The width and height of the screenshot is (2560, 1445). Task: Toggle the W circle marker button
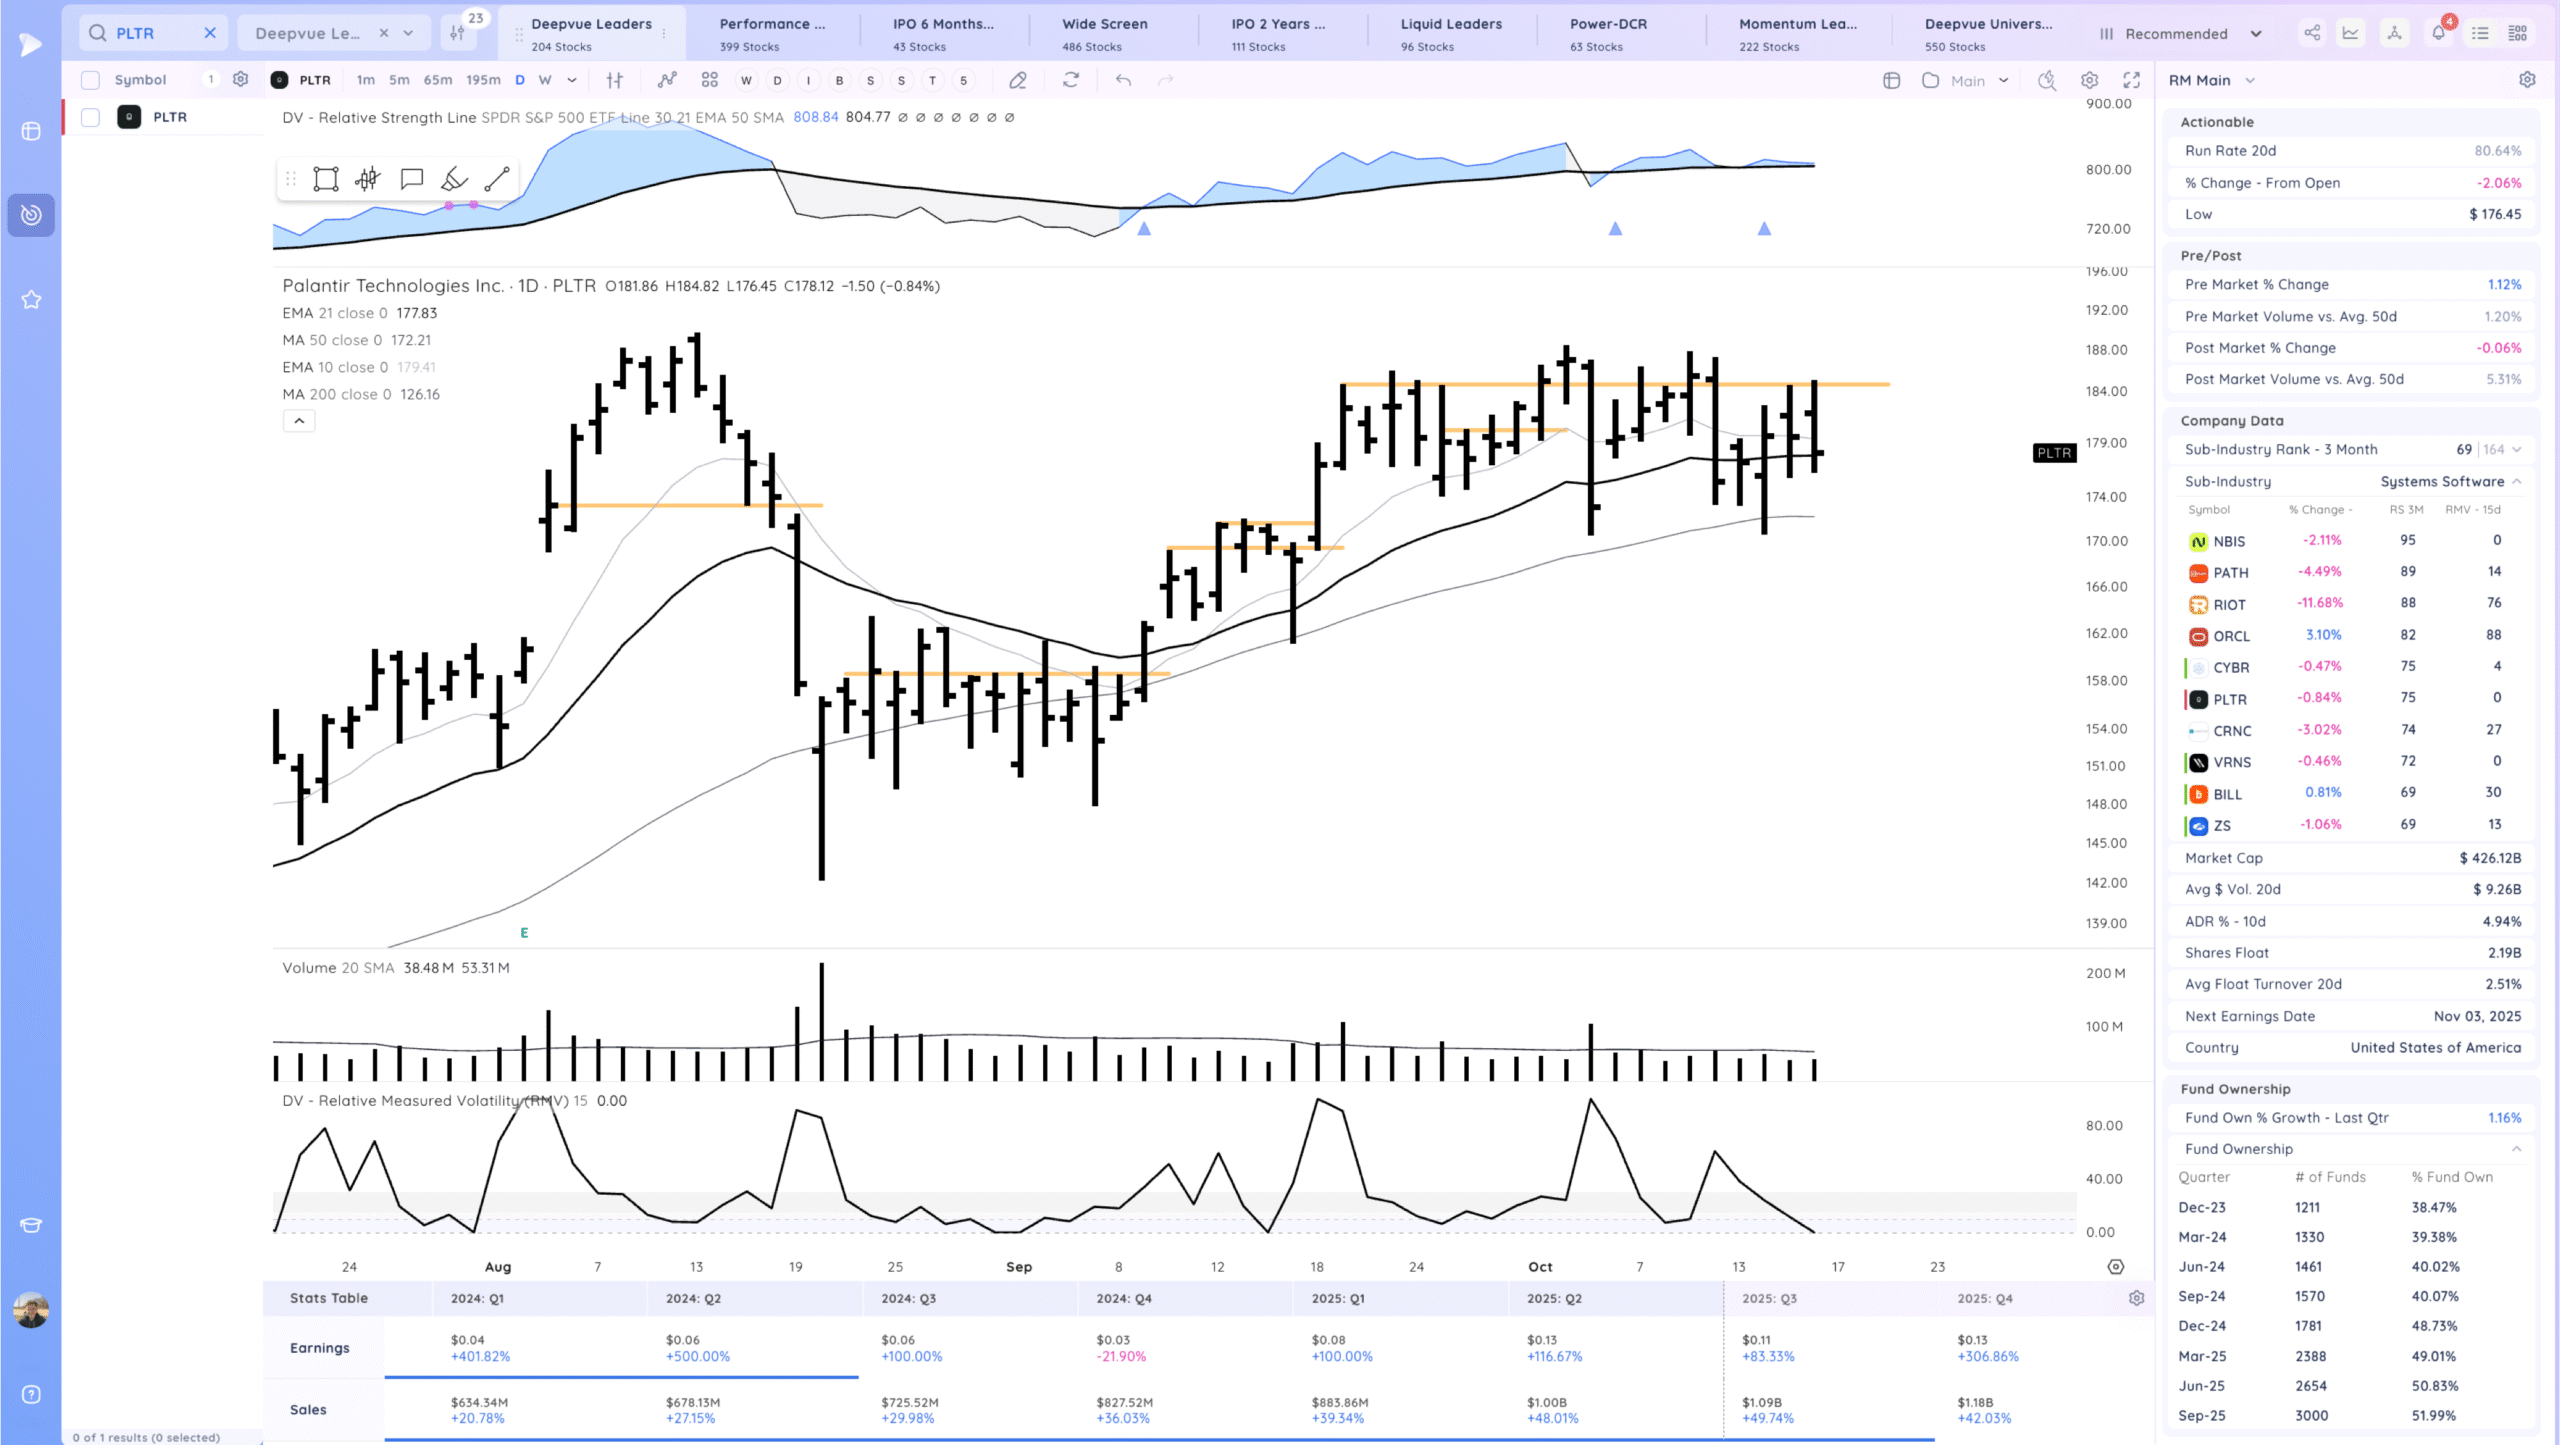[x=746, y=80]
